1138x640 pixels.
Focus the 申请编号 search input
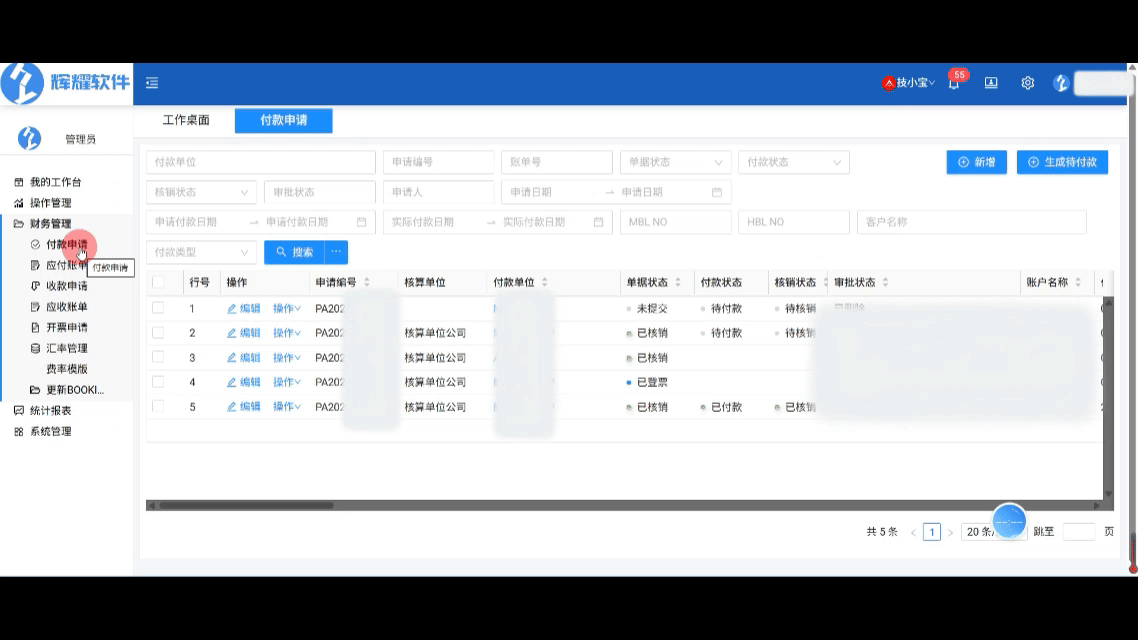point(438,162)
